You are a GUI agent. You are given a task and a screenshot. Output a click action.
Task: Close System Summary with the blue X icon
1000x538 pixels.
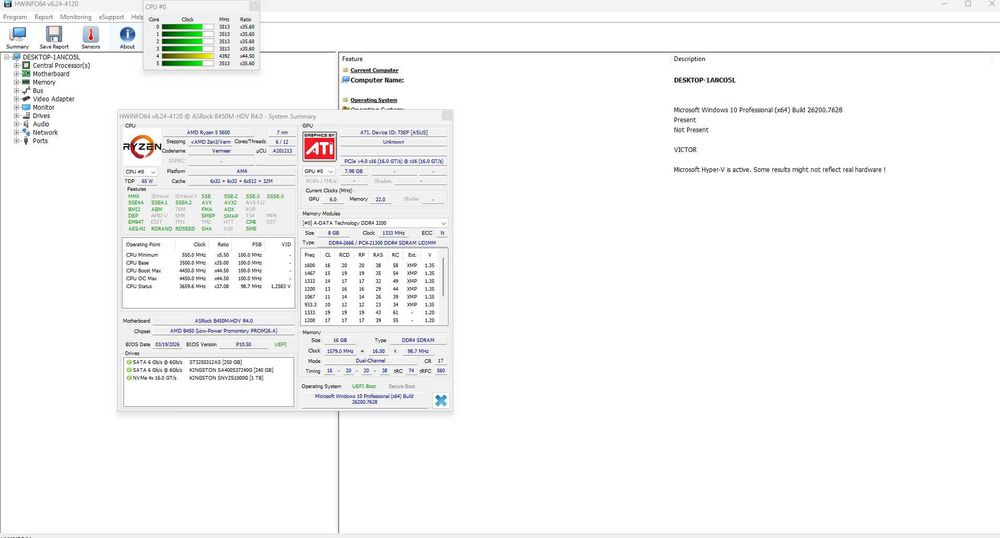(441, 400)
